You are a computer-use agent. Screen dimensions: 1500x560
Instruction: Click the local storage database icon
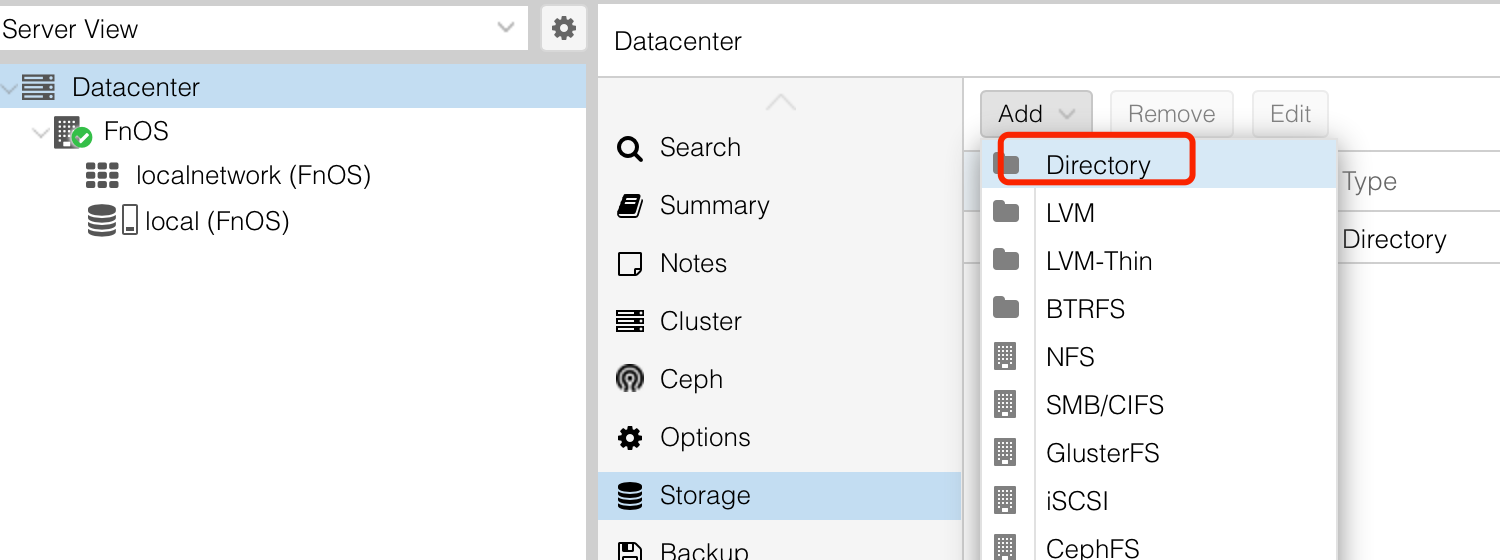pyautogui.click(x=102, y=220)
